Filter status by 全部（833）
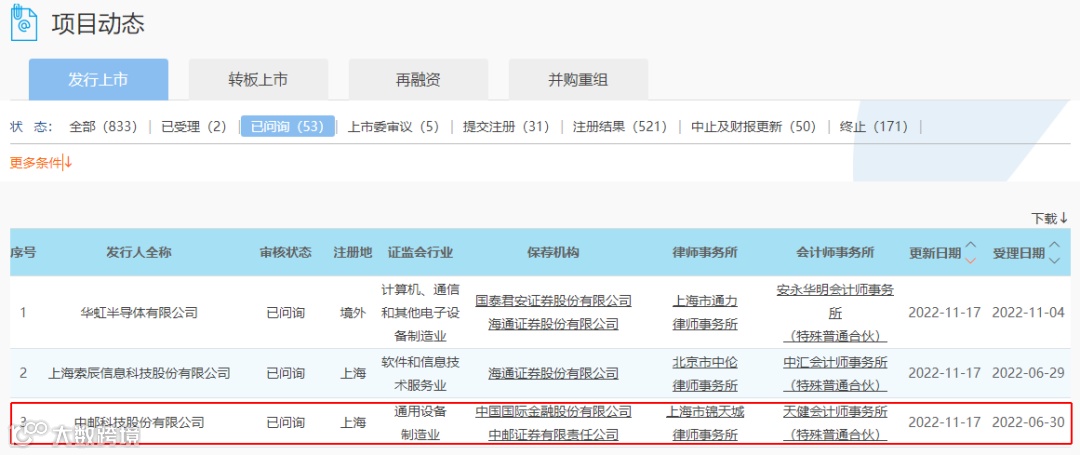 tap(103, 127)
